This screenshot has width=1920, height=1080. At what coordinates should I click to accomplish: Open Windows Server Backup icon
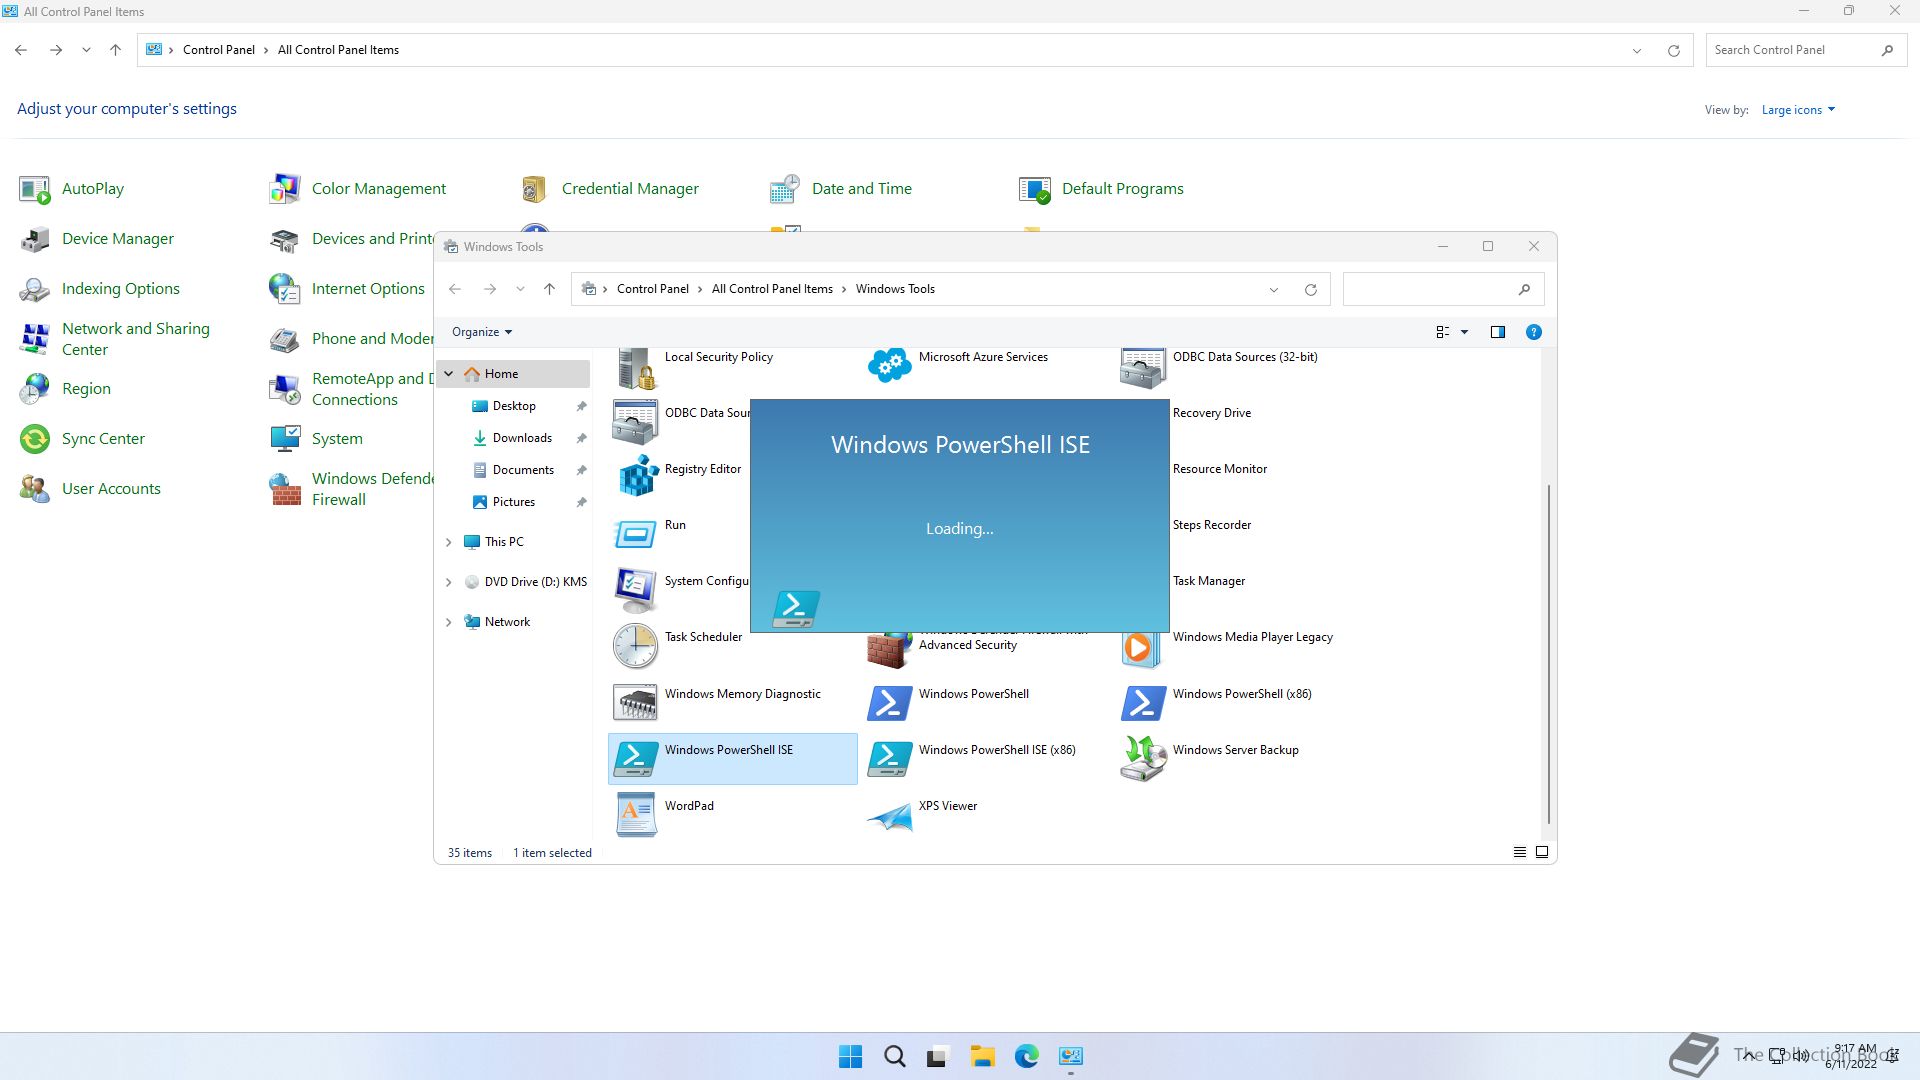click(x=1143, y=759)
